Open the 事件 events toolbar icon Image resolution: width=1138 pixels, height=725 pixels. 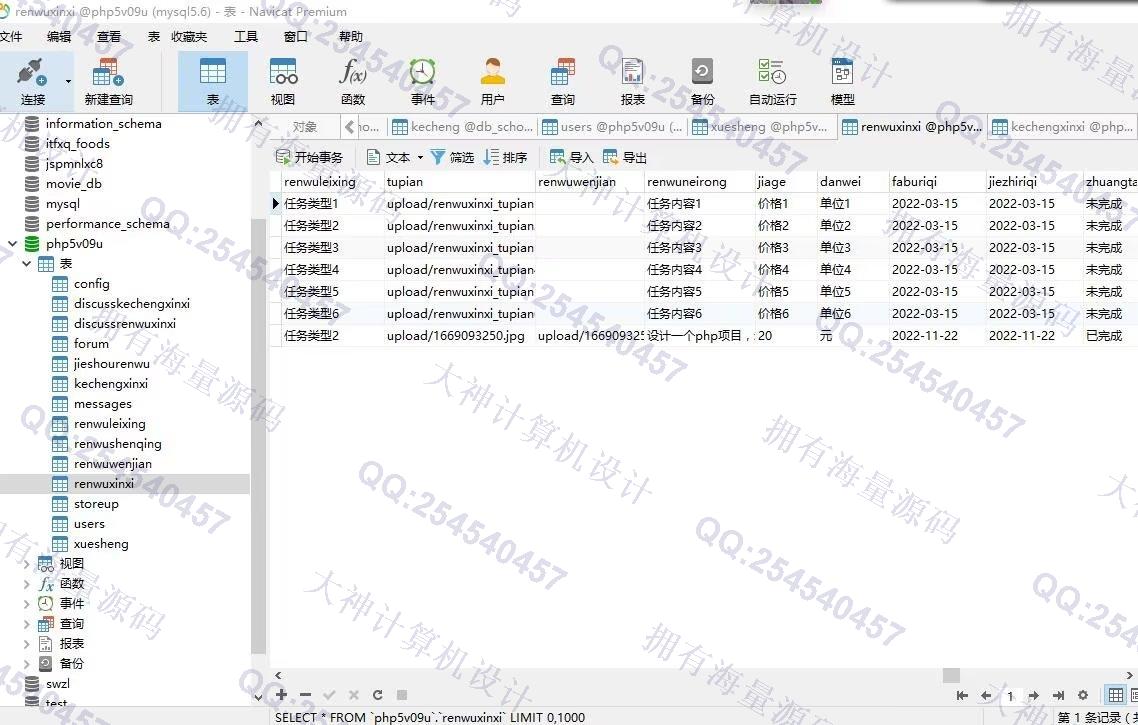click(x=422, y=81)
